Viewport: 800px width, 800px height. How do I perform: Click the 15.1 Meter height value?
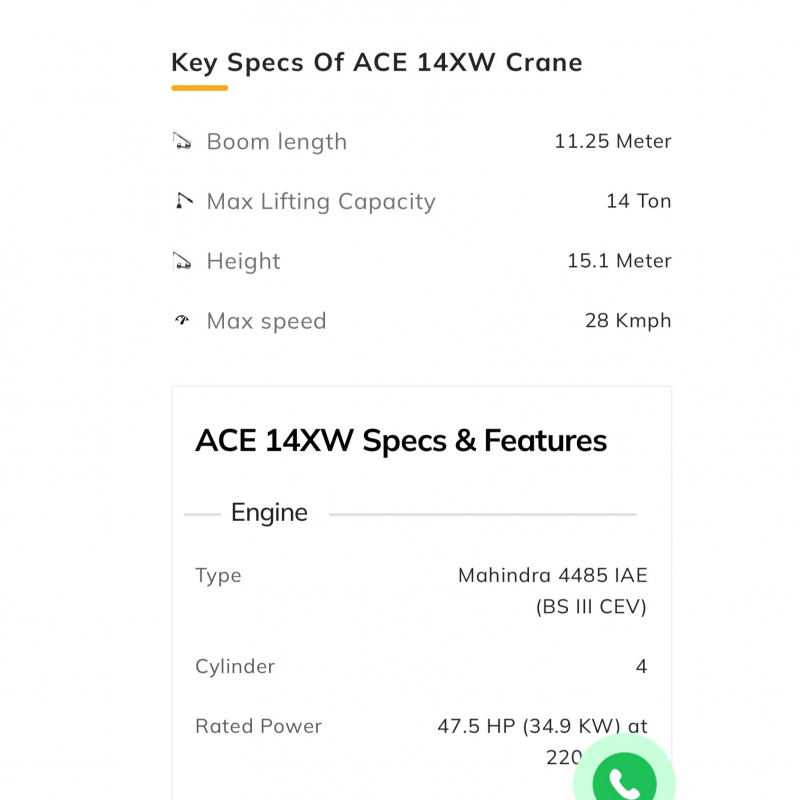tap(619, 261)
